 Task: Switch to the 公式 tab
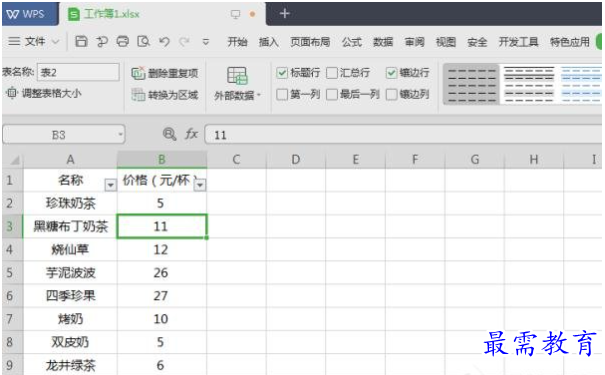[352, 42]
